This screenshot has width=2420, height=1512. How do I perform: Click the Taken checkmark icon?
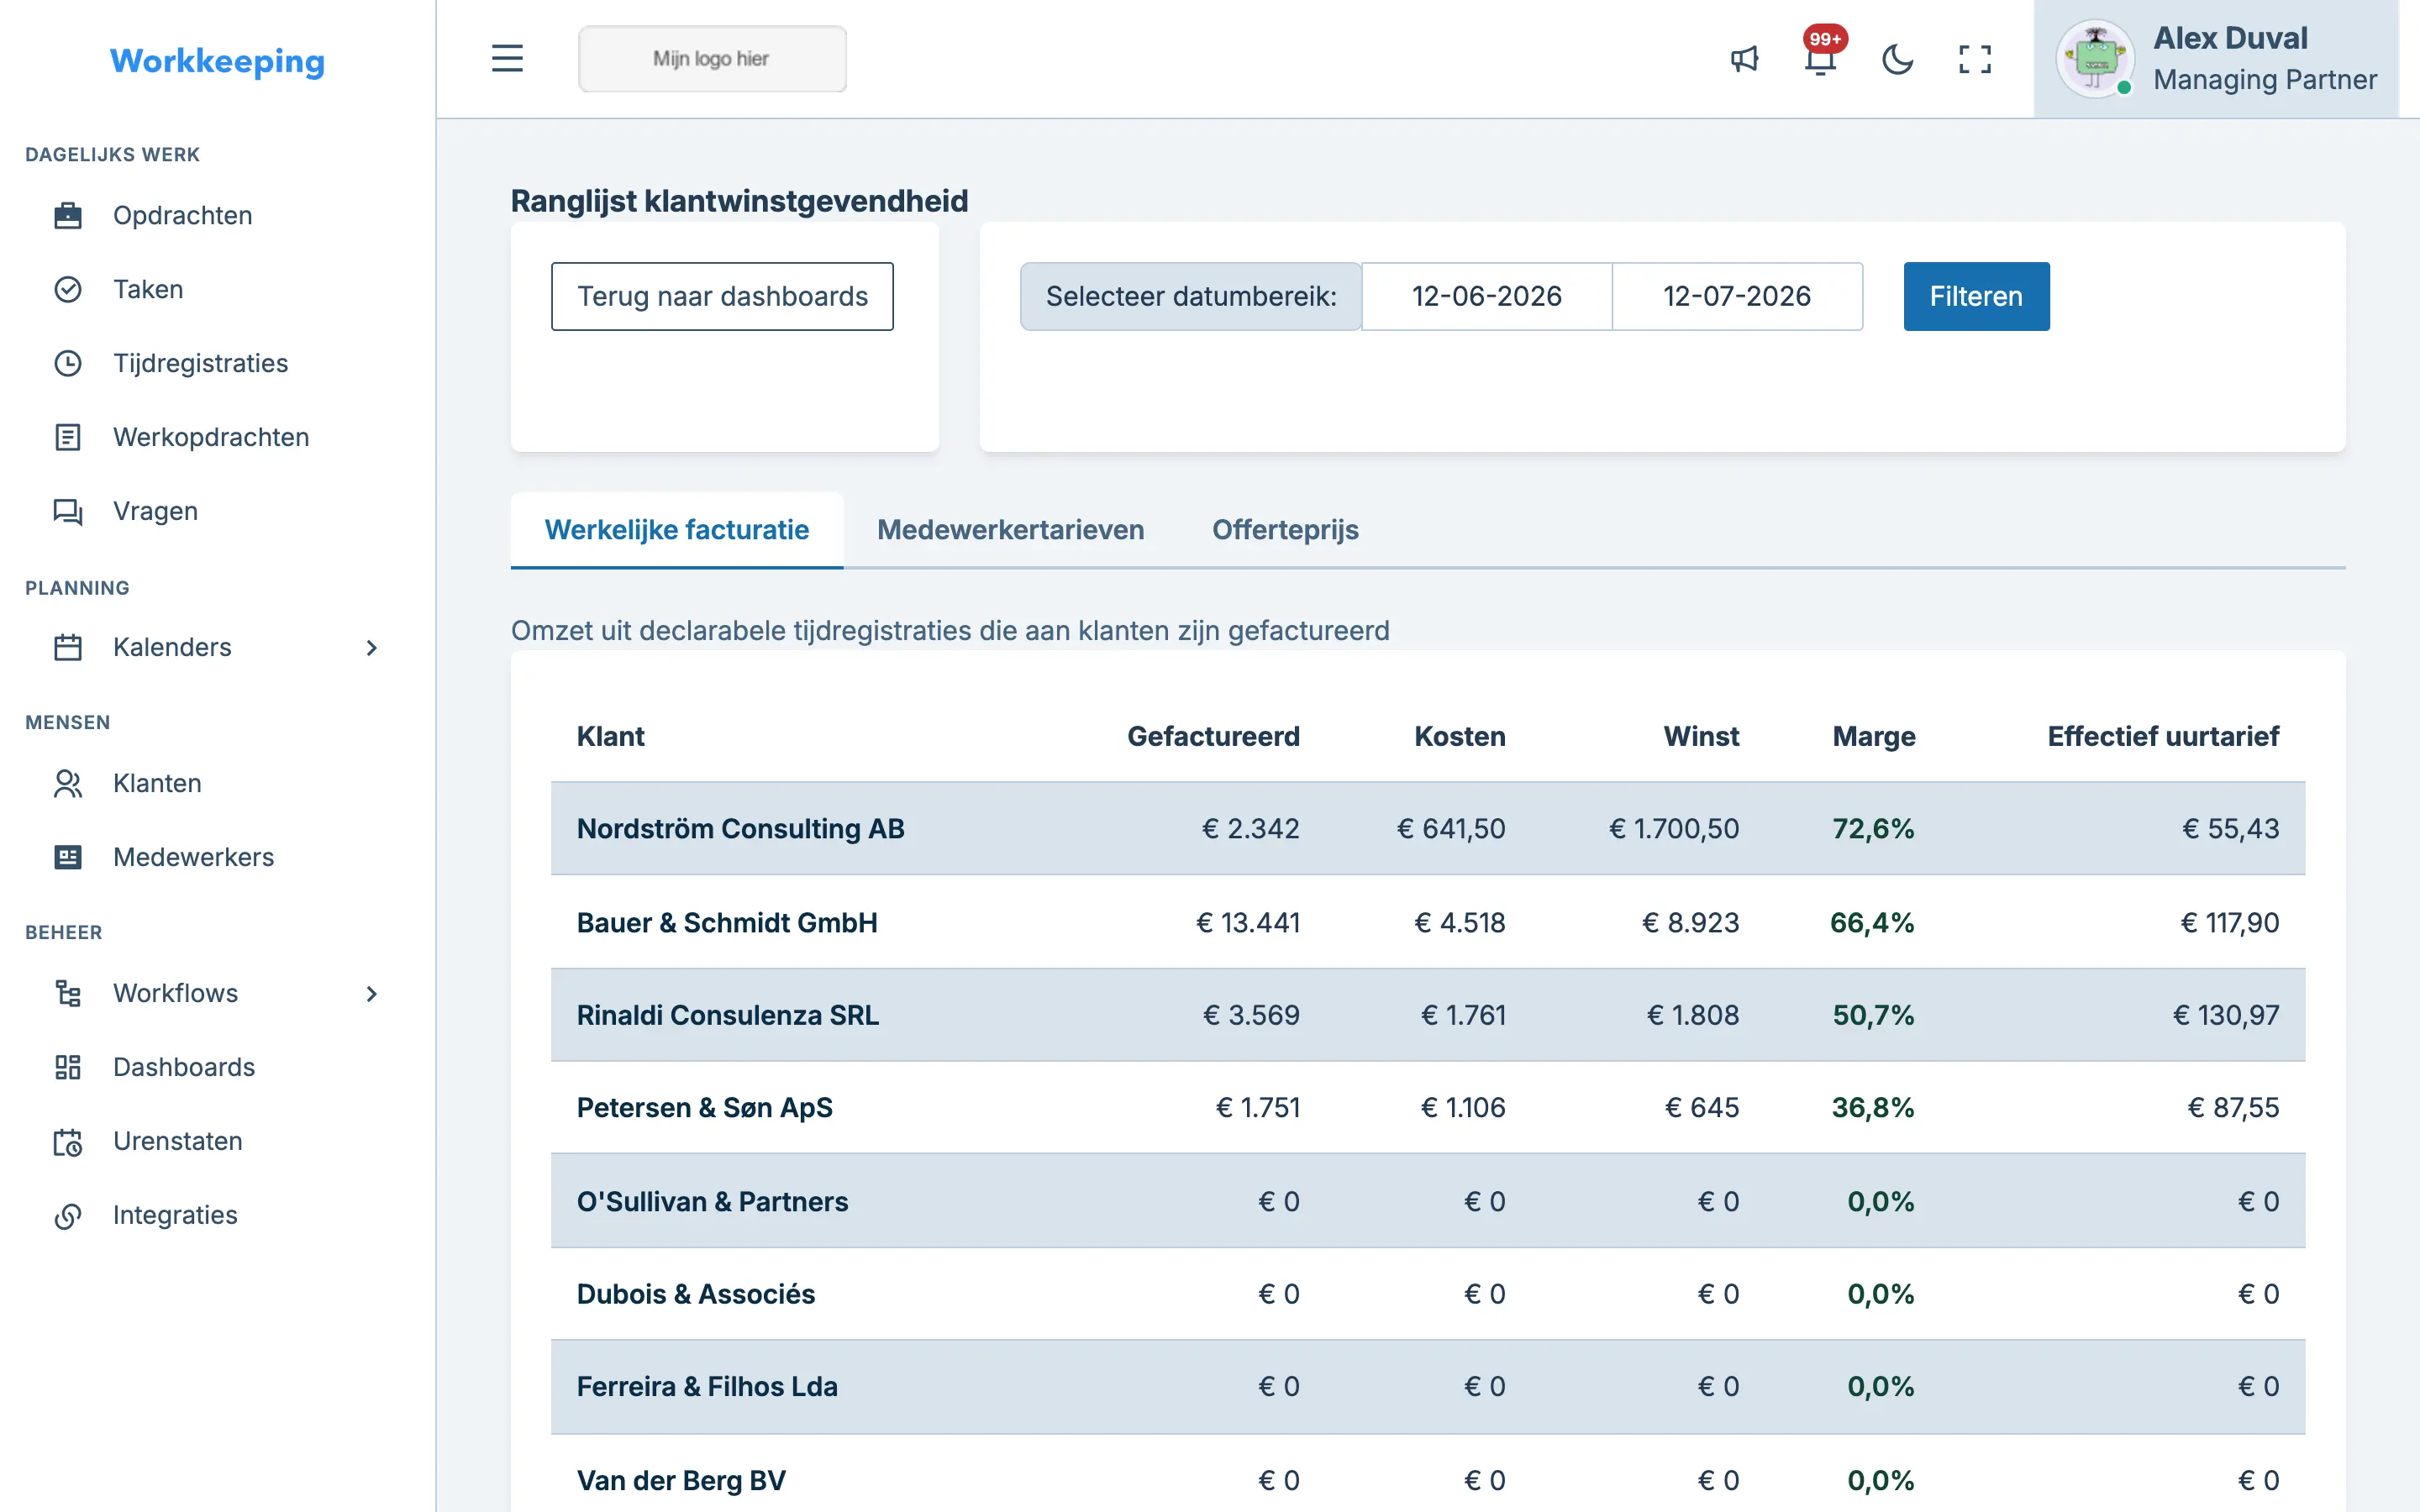click(x=67, y=290)
